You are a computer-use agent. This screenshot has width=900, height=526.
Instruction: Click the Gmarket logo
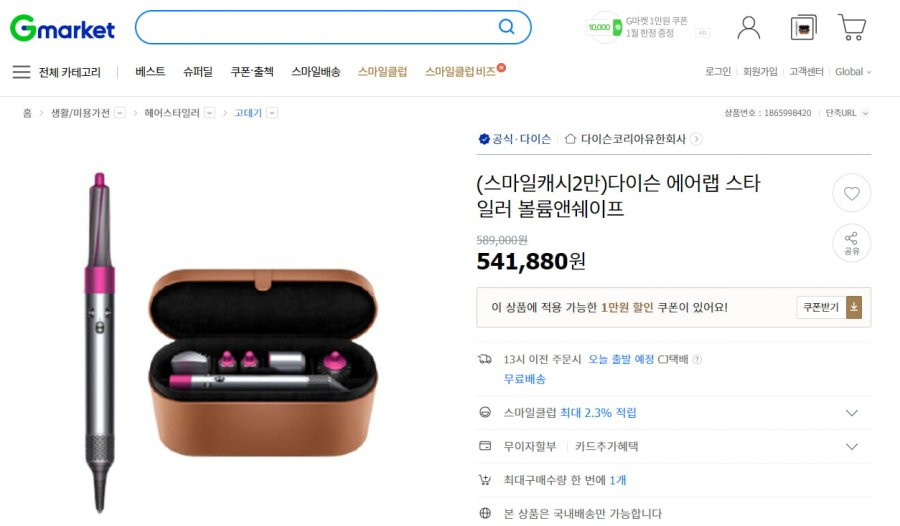click(62, 28)
